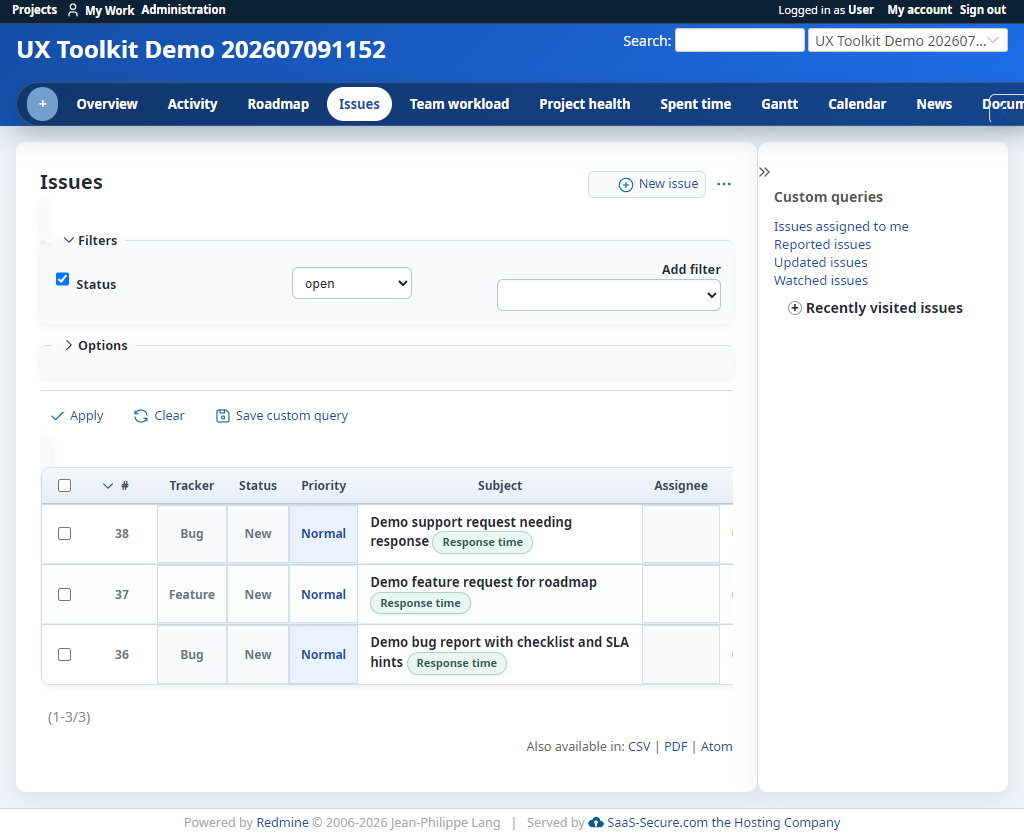Collapse the Filters section
The width and height of the screenshot is (1024, 836).
pyautogui.click(x=91, y=240)
